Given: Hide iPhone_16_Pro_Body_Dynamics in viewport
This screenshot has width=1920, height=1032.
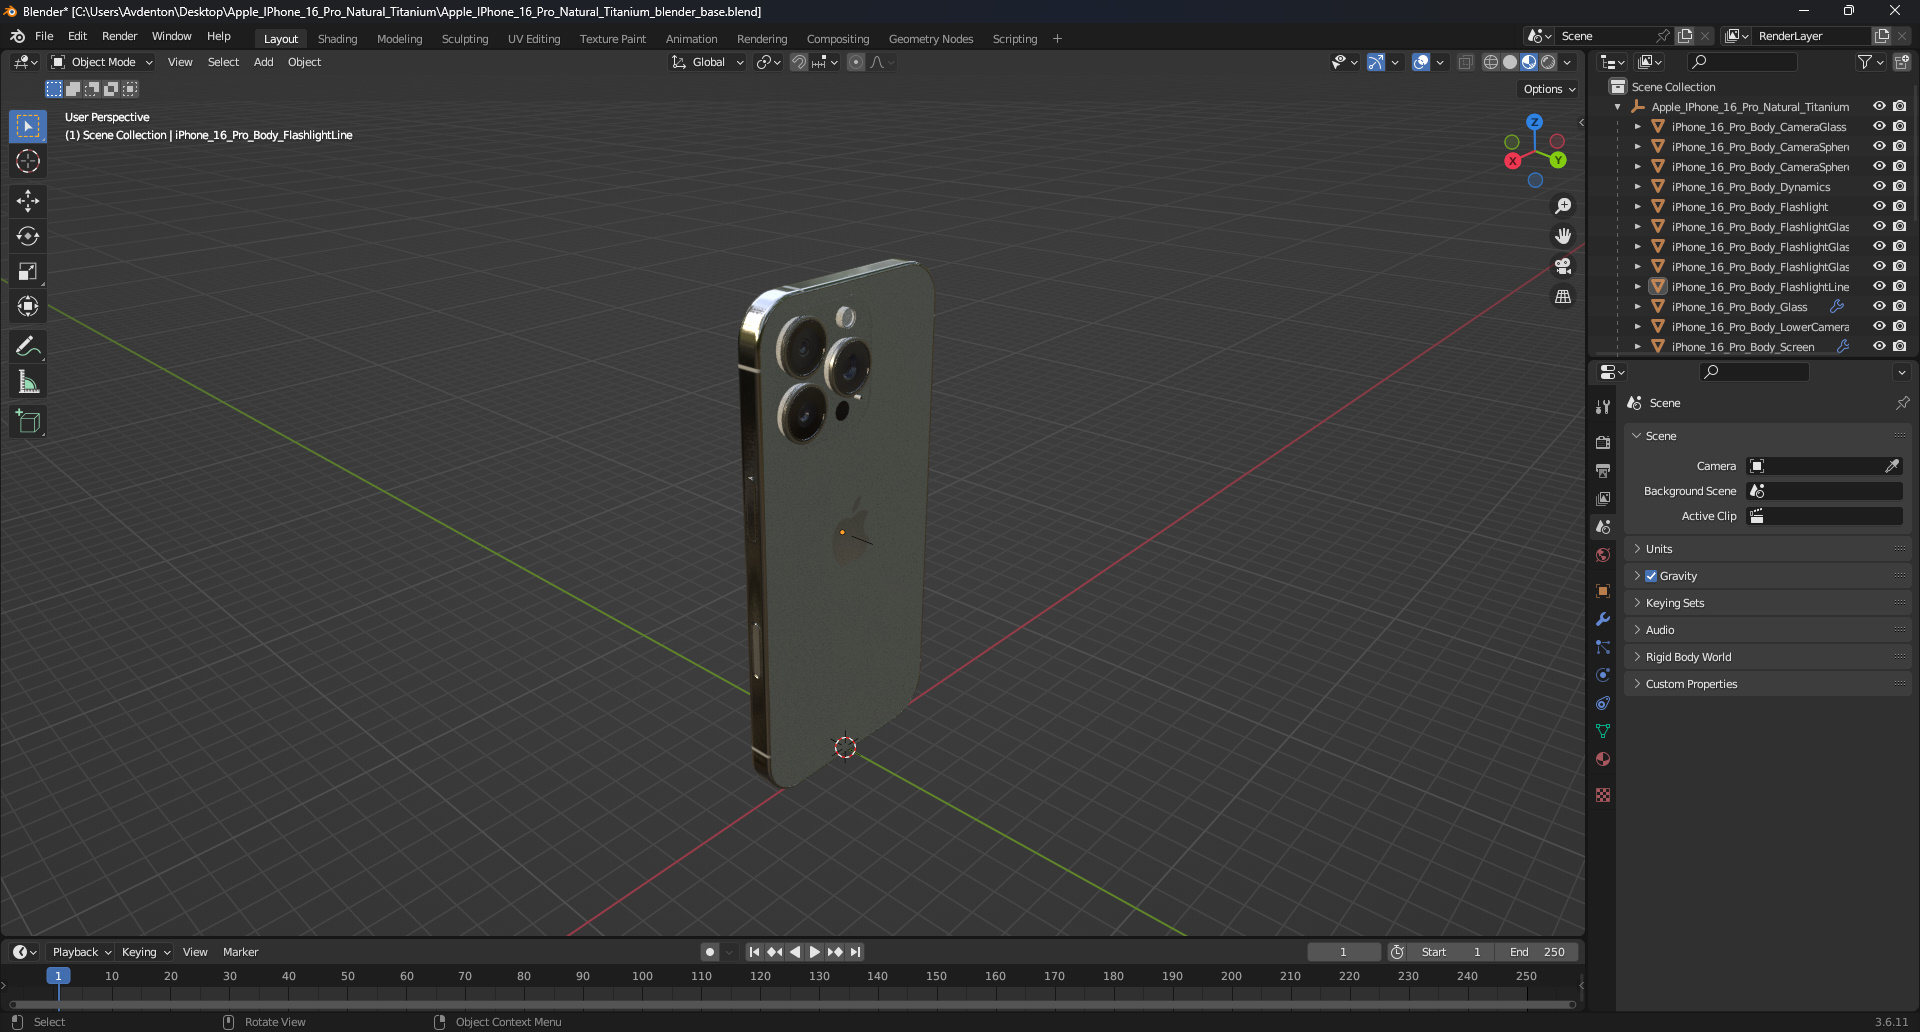Looking at the screenshot, I should 1879,187.
